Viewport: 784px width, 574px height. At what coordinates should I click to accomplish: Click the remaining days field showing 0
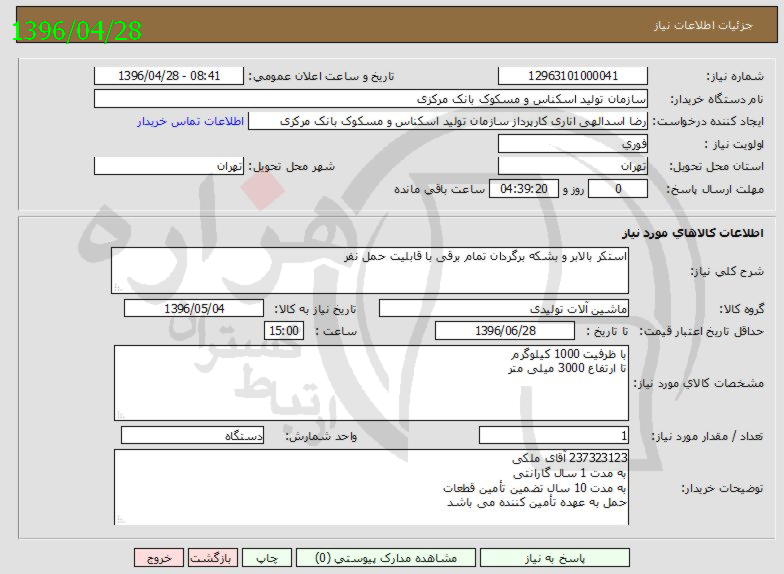[618, 189]
